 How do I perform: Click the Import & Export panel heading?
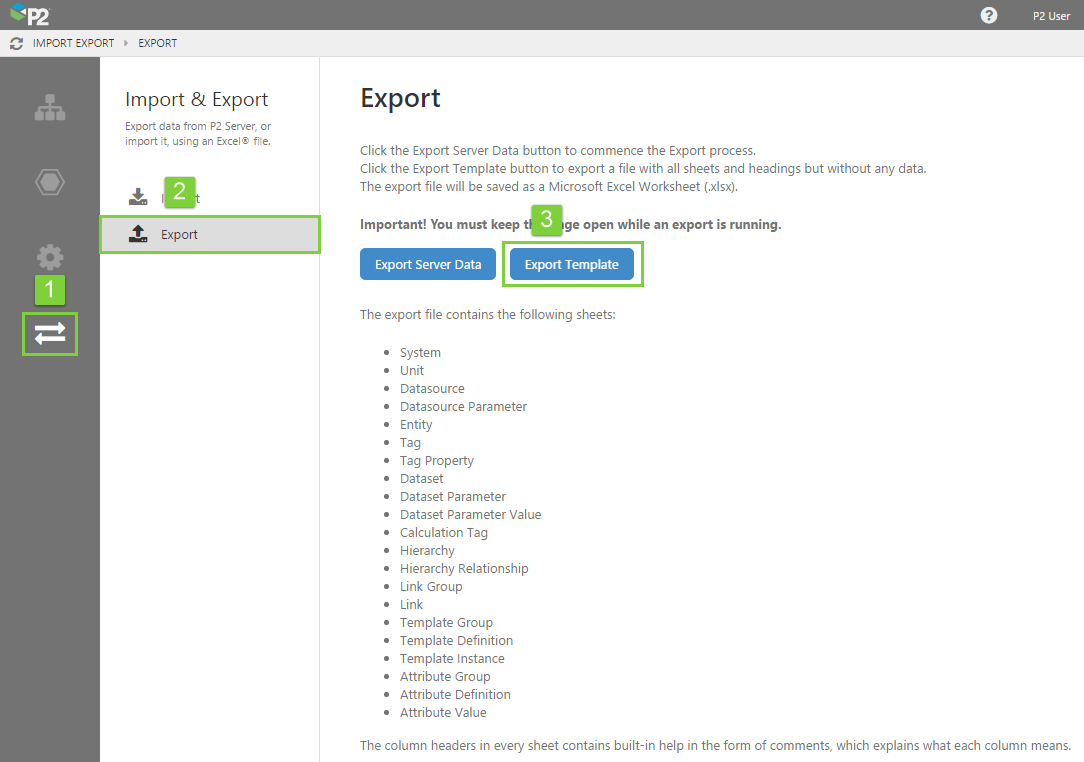point(196,100)
